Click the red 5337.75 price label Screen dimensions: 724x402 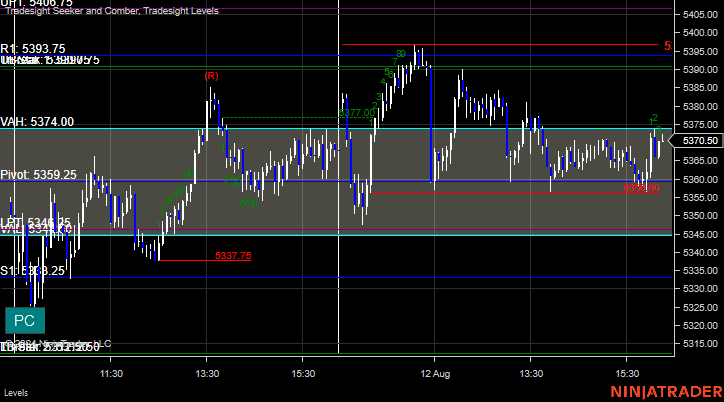pos(233,256)
